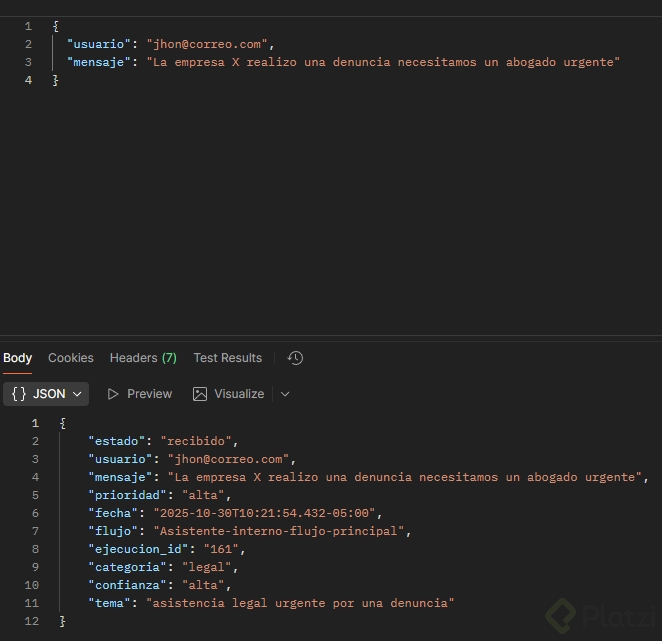Click response line number 12

32,621
